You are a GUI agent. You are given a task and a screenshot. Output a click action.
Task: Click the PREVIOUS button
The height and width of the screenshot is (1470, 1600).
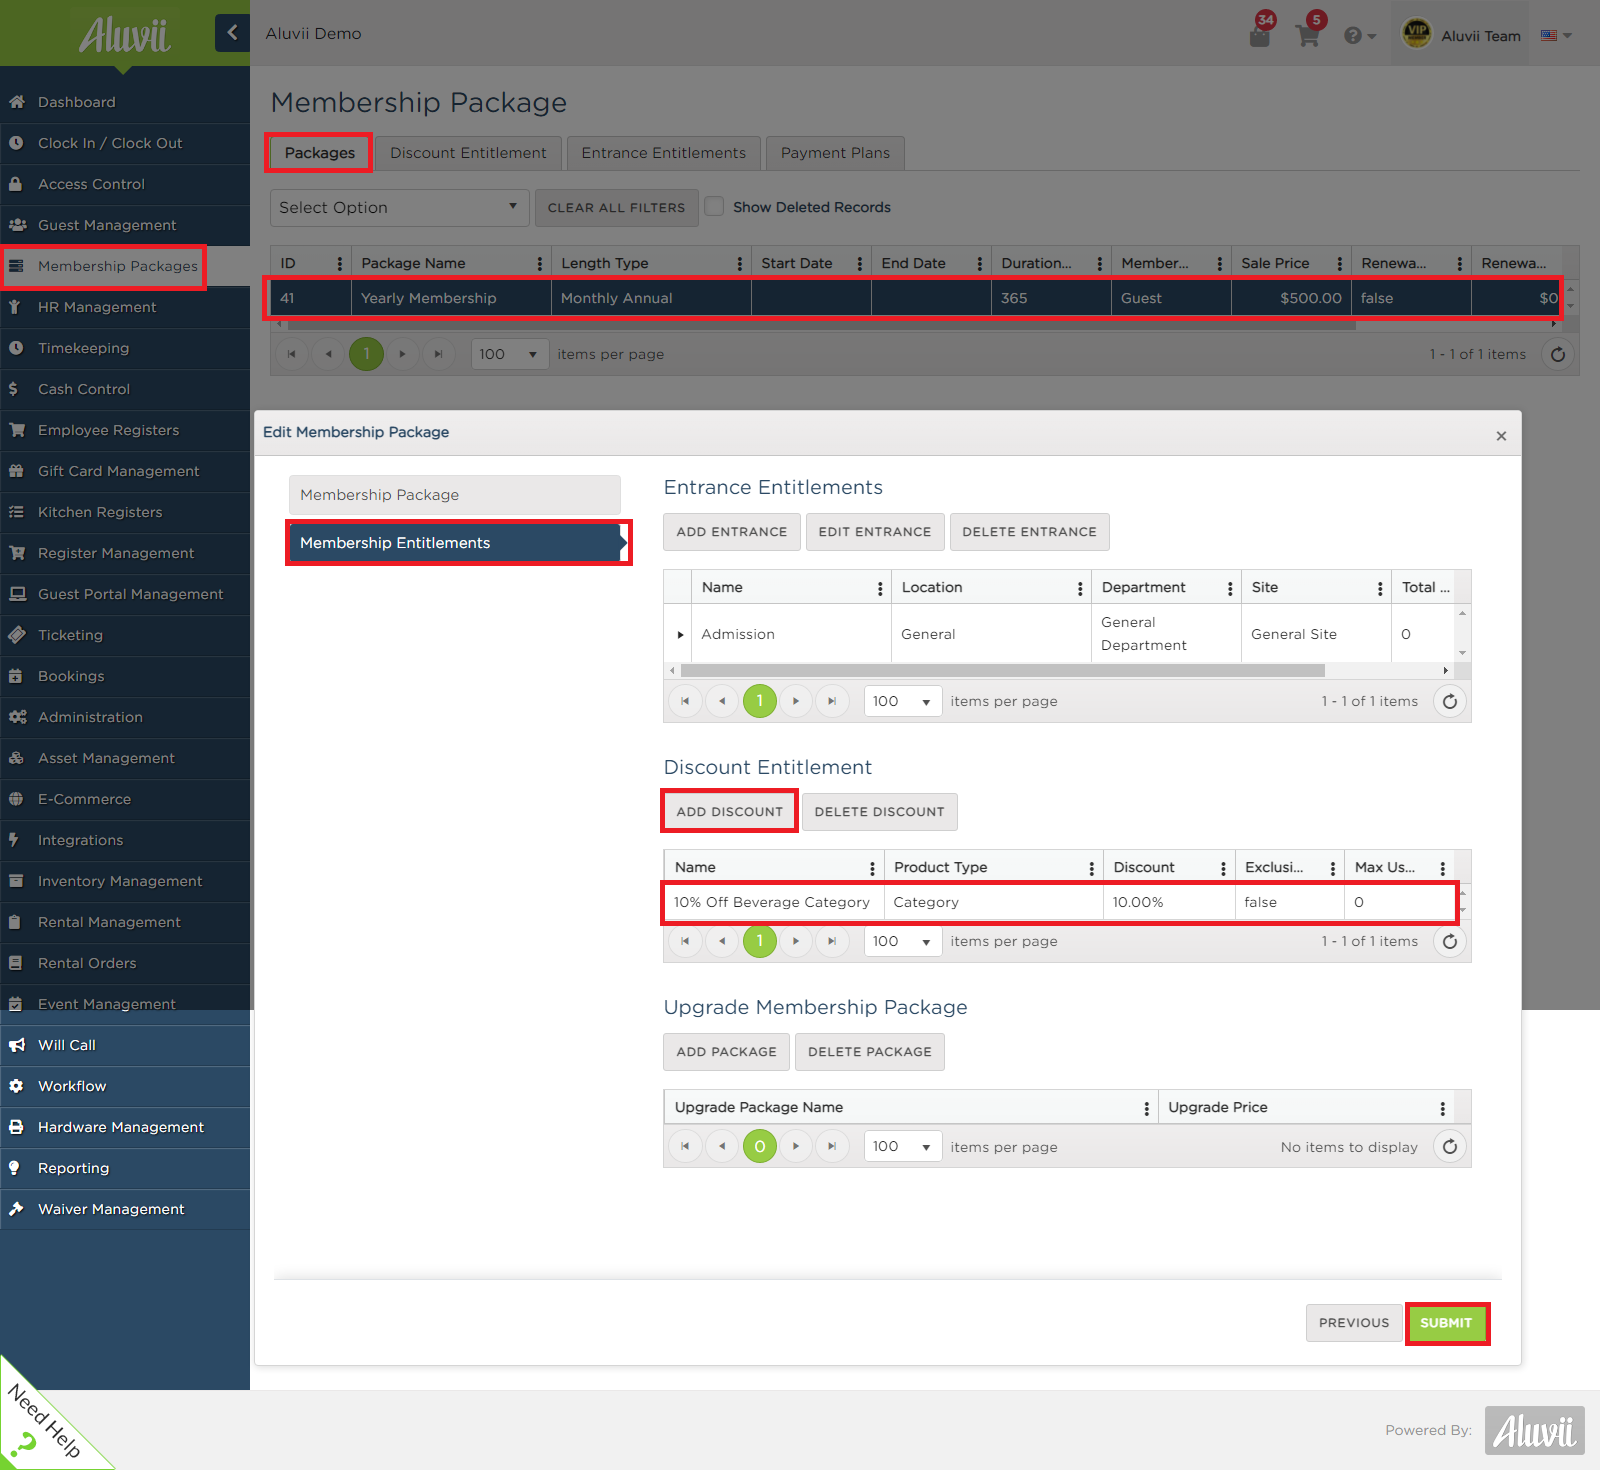coord(1354,1323)
